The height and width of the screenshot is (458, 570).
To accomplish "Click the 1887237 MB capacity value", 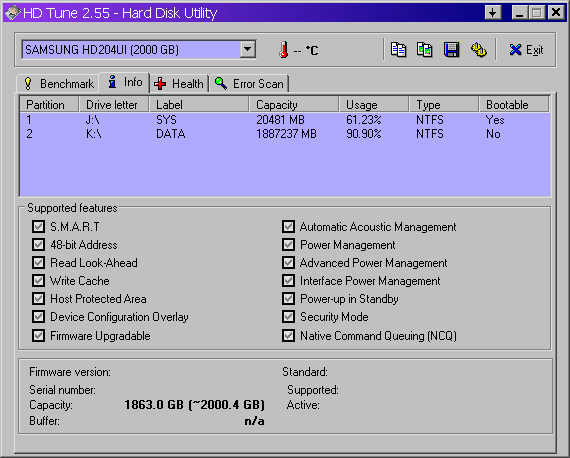I will pyautogui.click(x=286, y=134).
